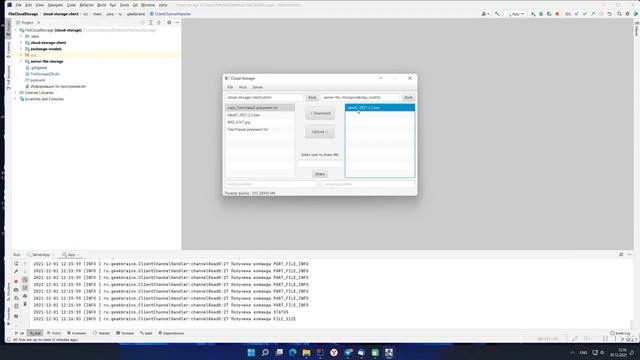Open Windows taskbar search
The image size is (640, 360).
click(265, 353)
